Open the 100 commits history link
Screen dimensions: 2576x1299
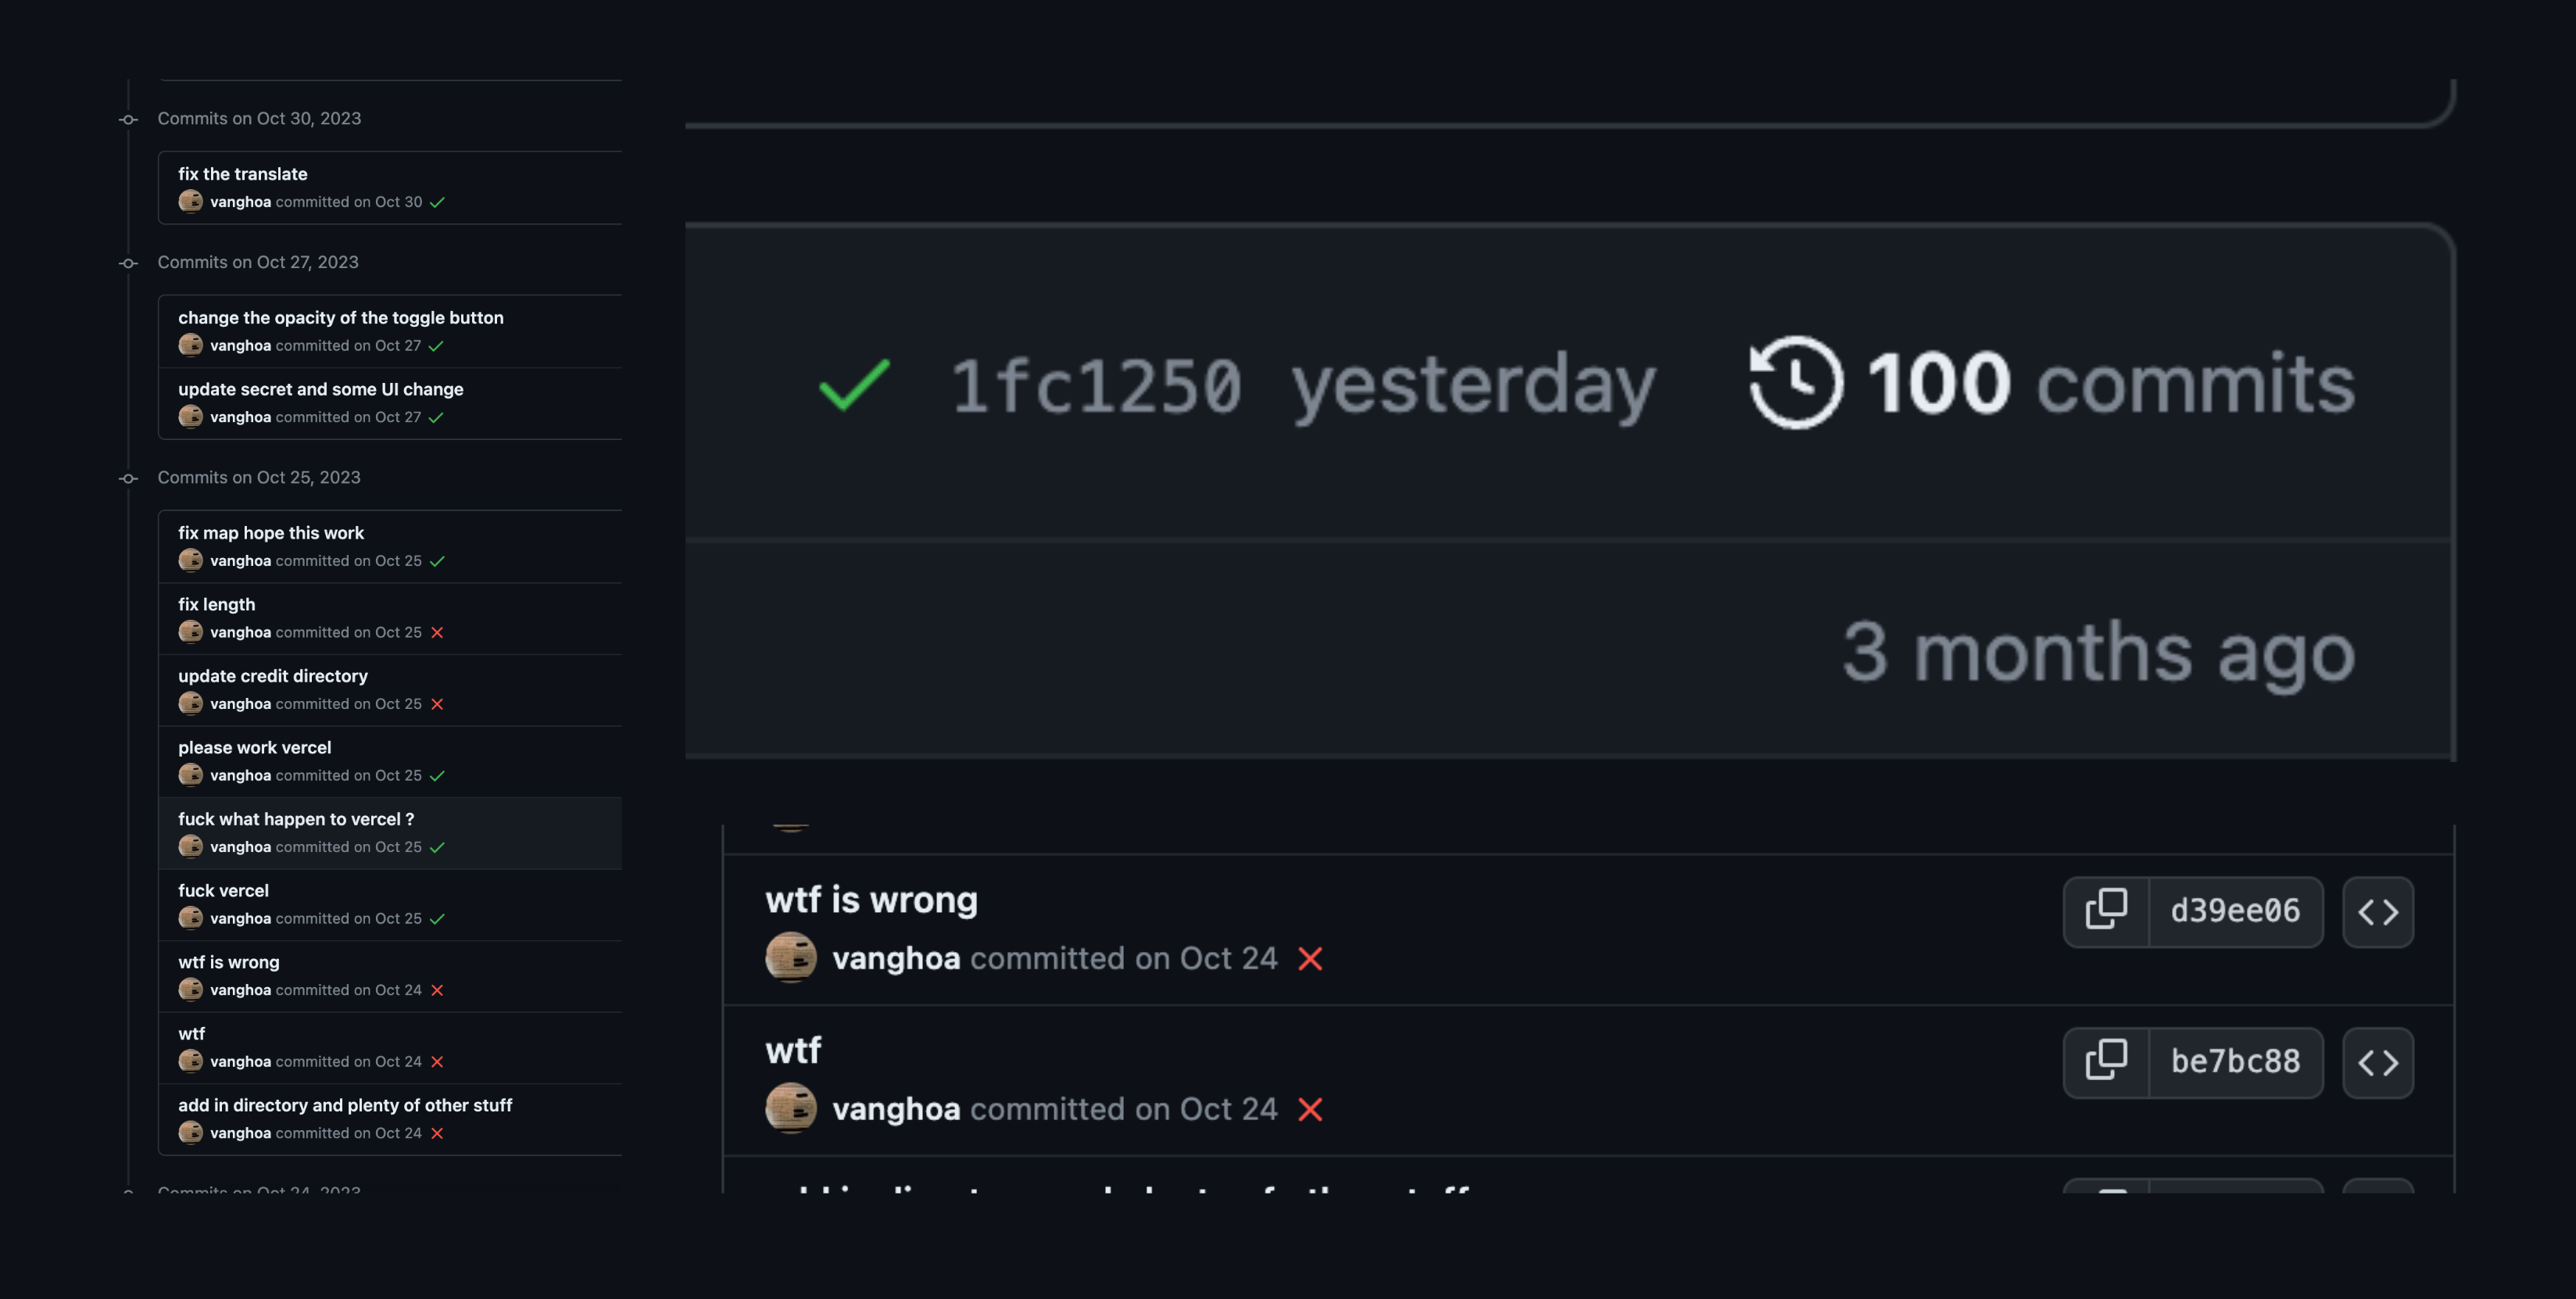pos(2110,383)
